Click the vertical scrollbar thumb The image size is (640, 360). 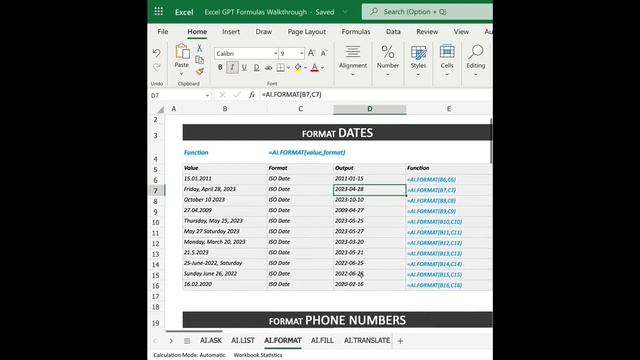pos(491,141)
